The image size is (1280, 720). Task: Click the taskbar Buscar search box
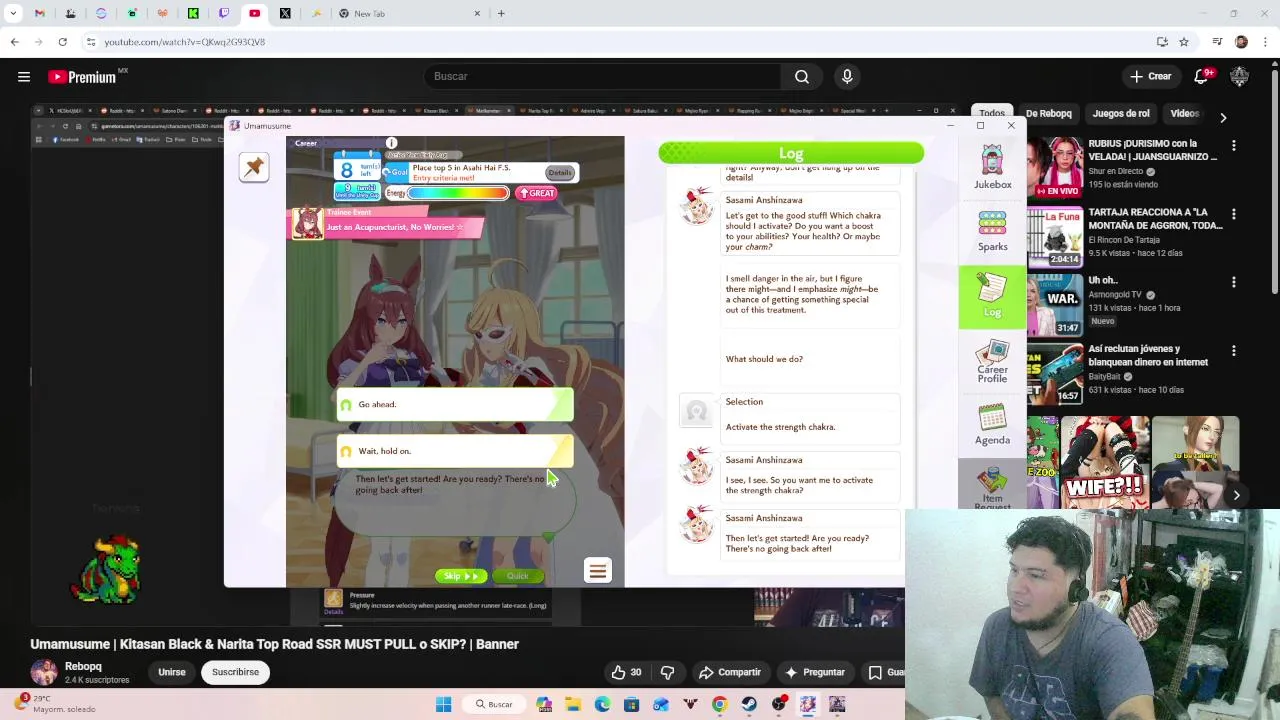tap(494, 704)
